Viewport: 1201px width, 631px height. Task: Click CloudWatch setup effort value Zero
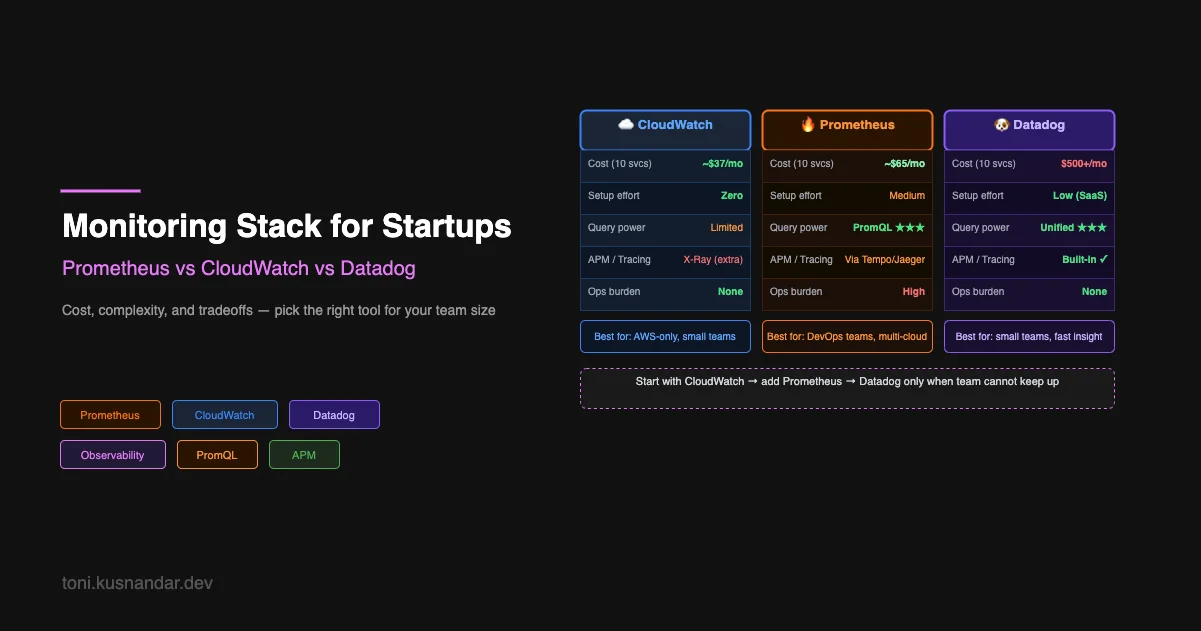(x=732, y=196)
